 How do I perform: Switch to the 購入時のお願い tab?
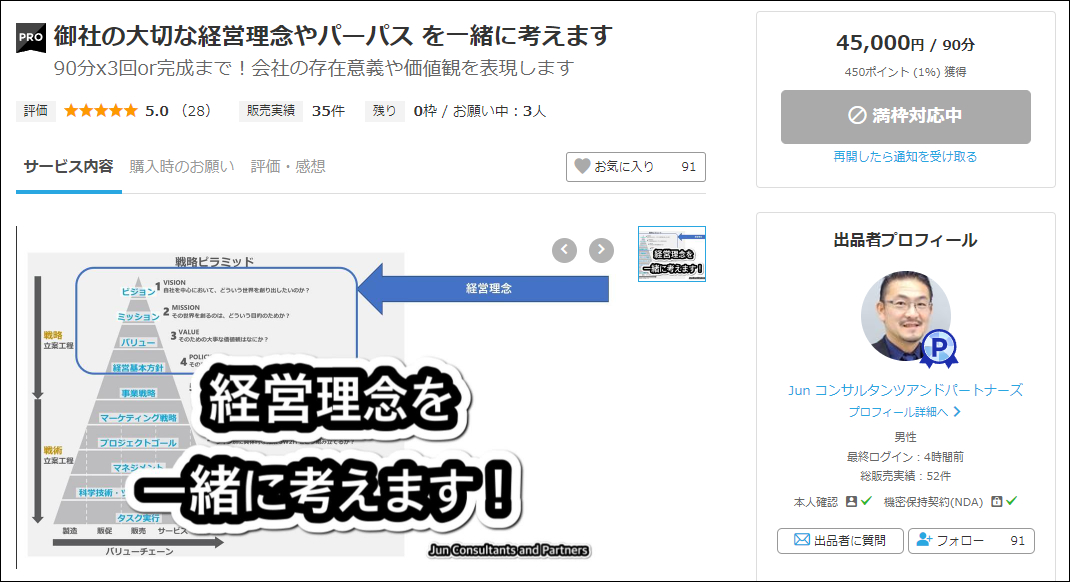[x=182, y=166]
